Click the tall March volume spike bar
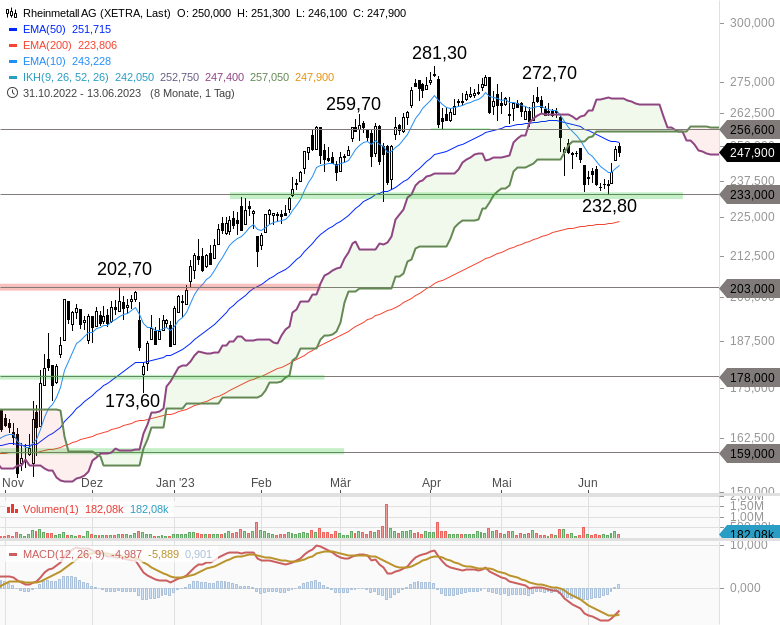This screenshot has height=625, width=780. pos(386,521)
